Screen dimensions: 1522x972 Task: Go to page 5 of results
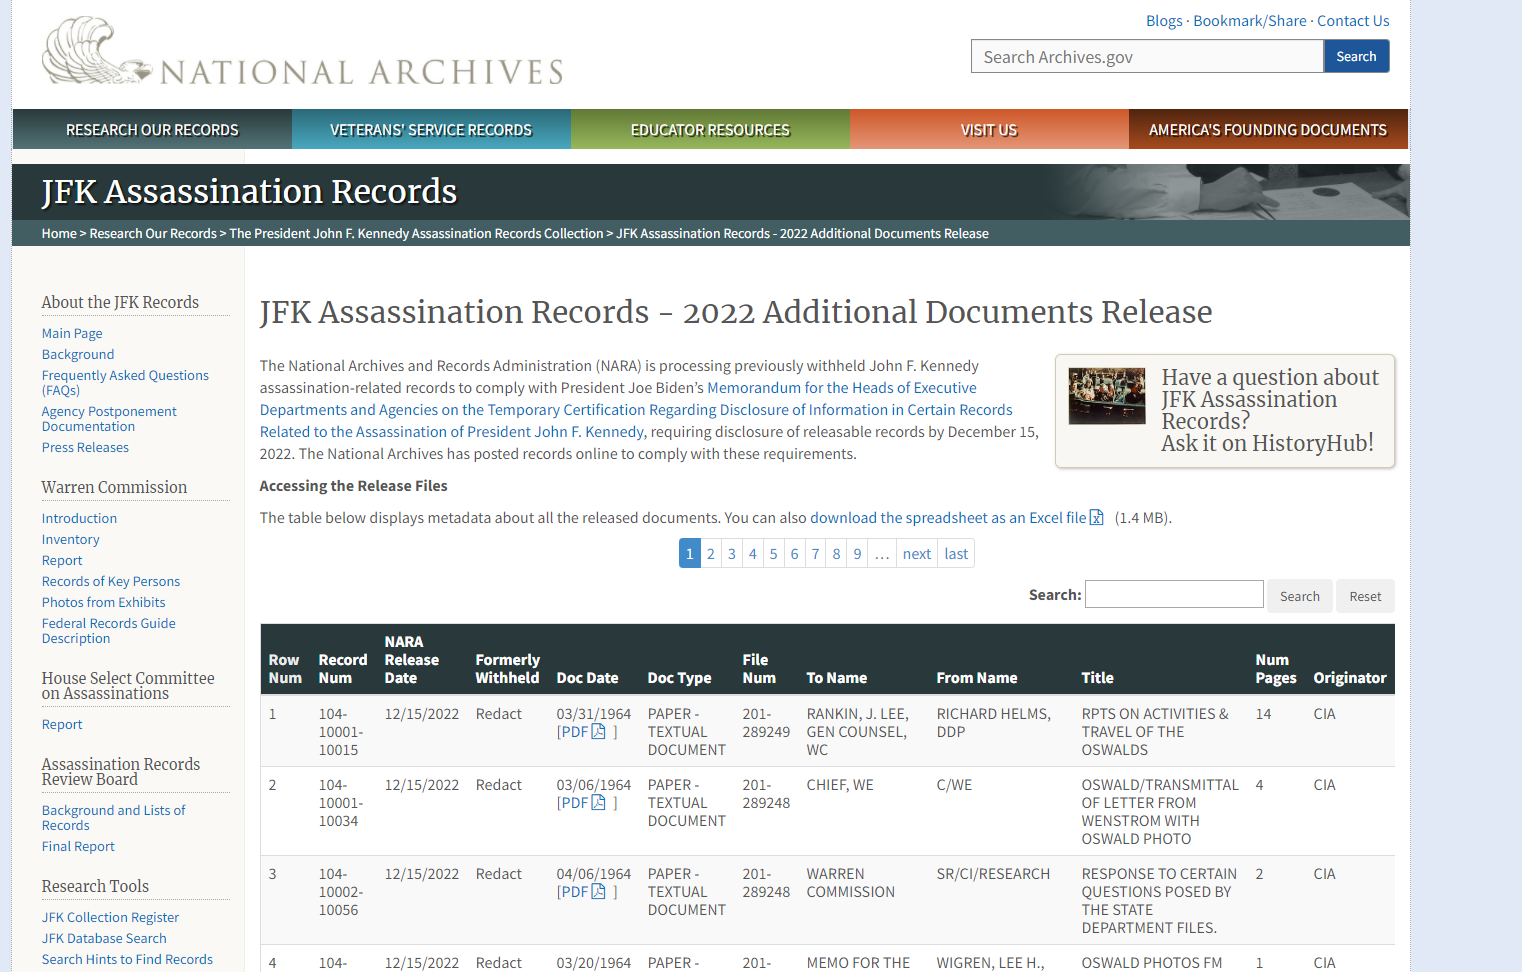tap(773, 554)
